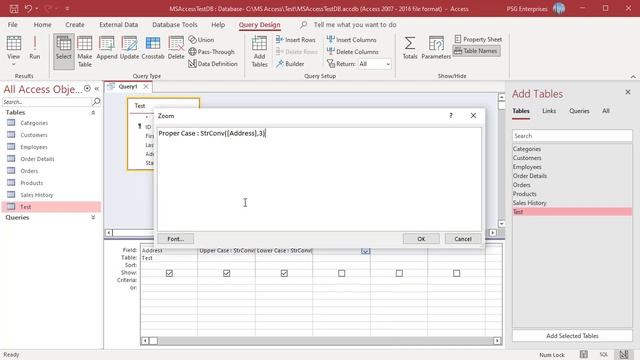Open the External Data tab

coord(119,24)
